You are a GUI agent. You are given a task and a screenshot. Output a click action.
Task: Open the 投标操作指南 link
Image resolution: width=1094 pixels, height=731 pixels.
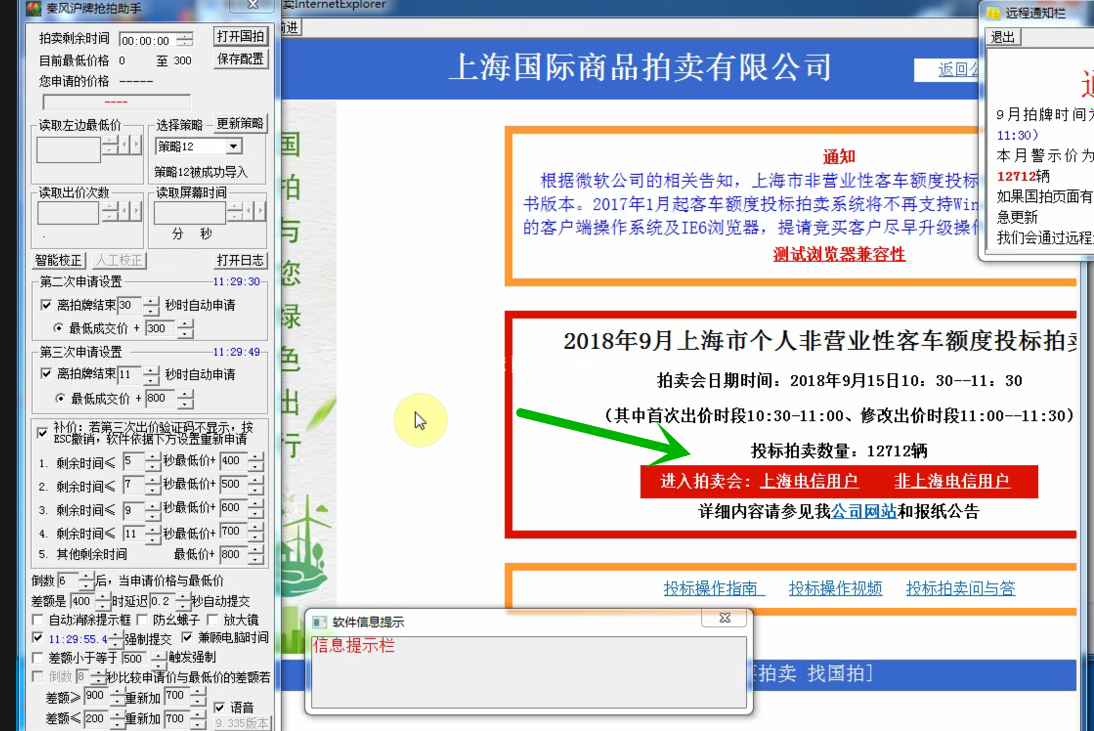point(714,588)
